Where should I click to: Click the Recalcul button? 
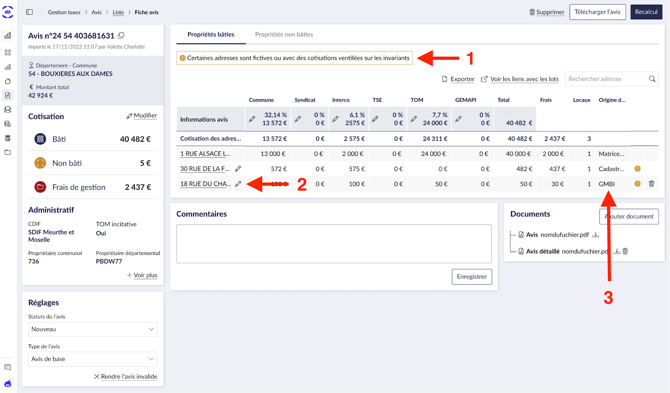646,12
